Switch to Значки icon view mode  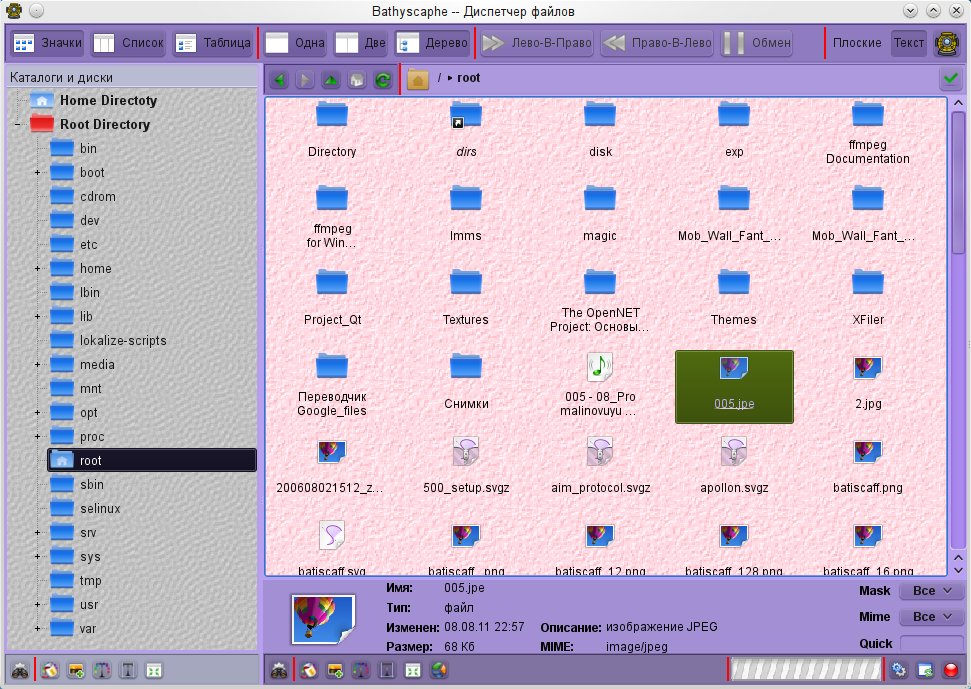point(48,43)
